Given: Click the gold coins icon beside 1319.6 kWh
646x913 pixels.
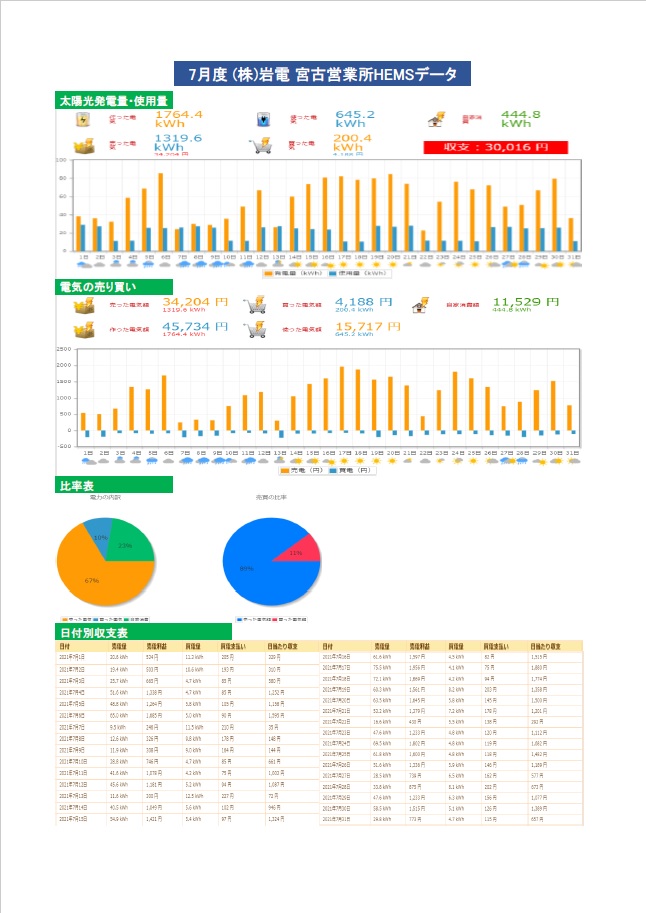Looking at the screenshot, I should [84, 146].
